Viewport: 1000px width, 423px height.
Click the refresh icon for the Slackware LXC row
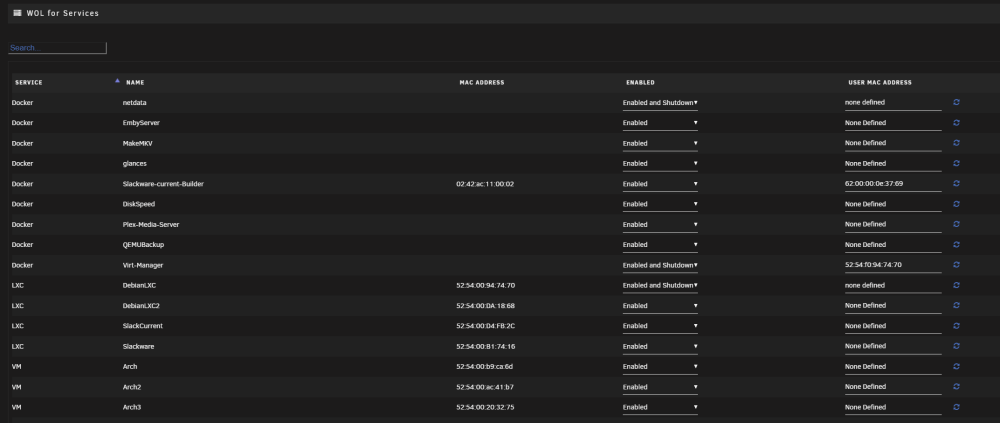[x=956, y=346]
